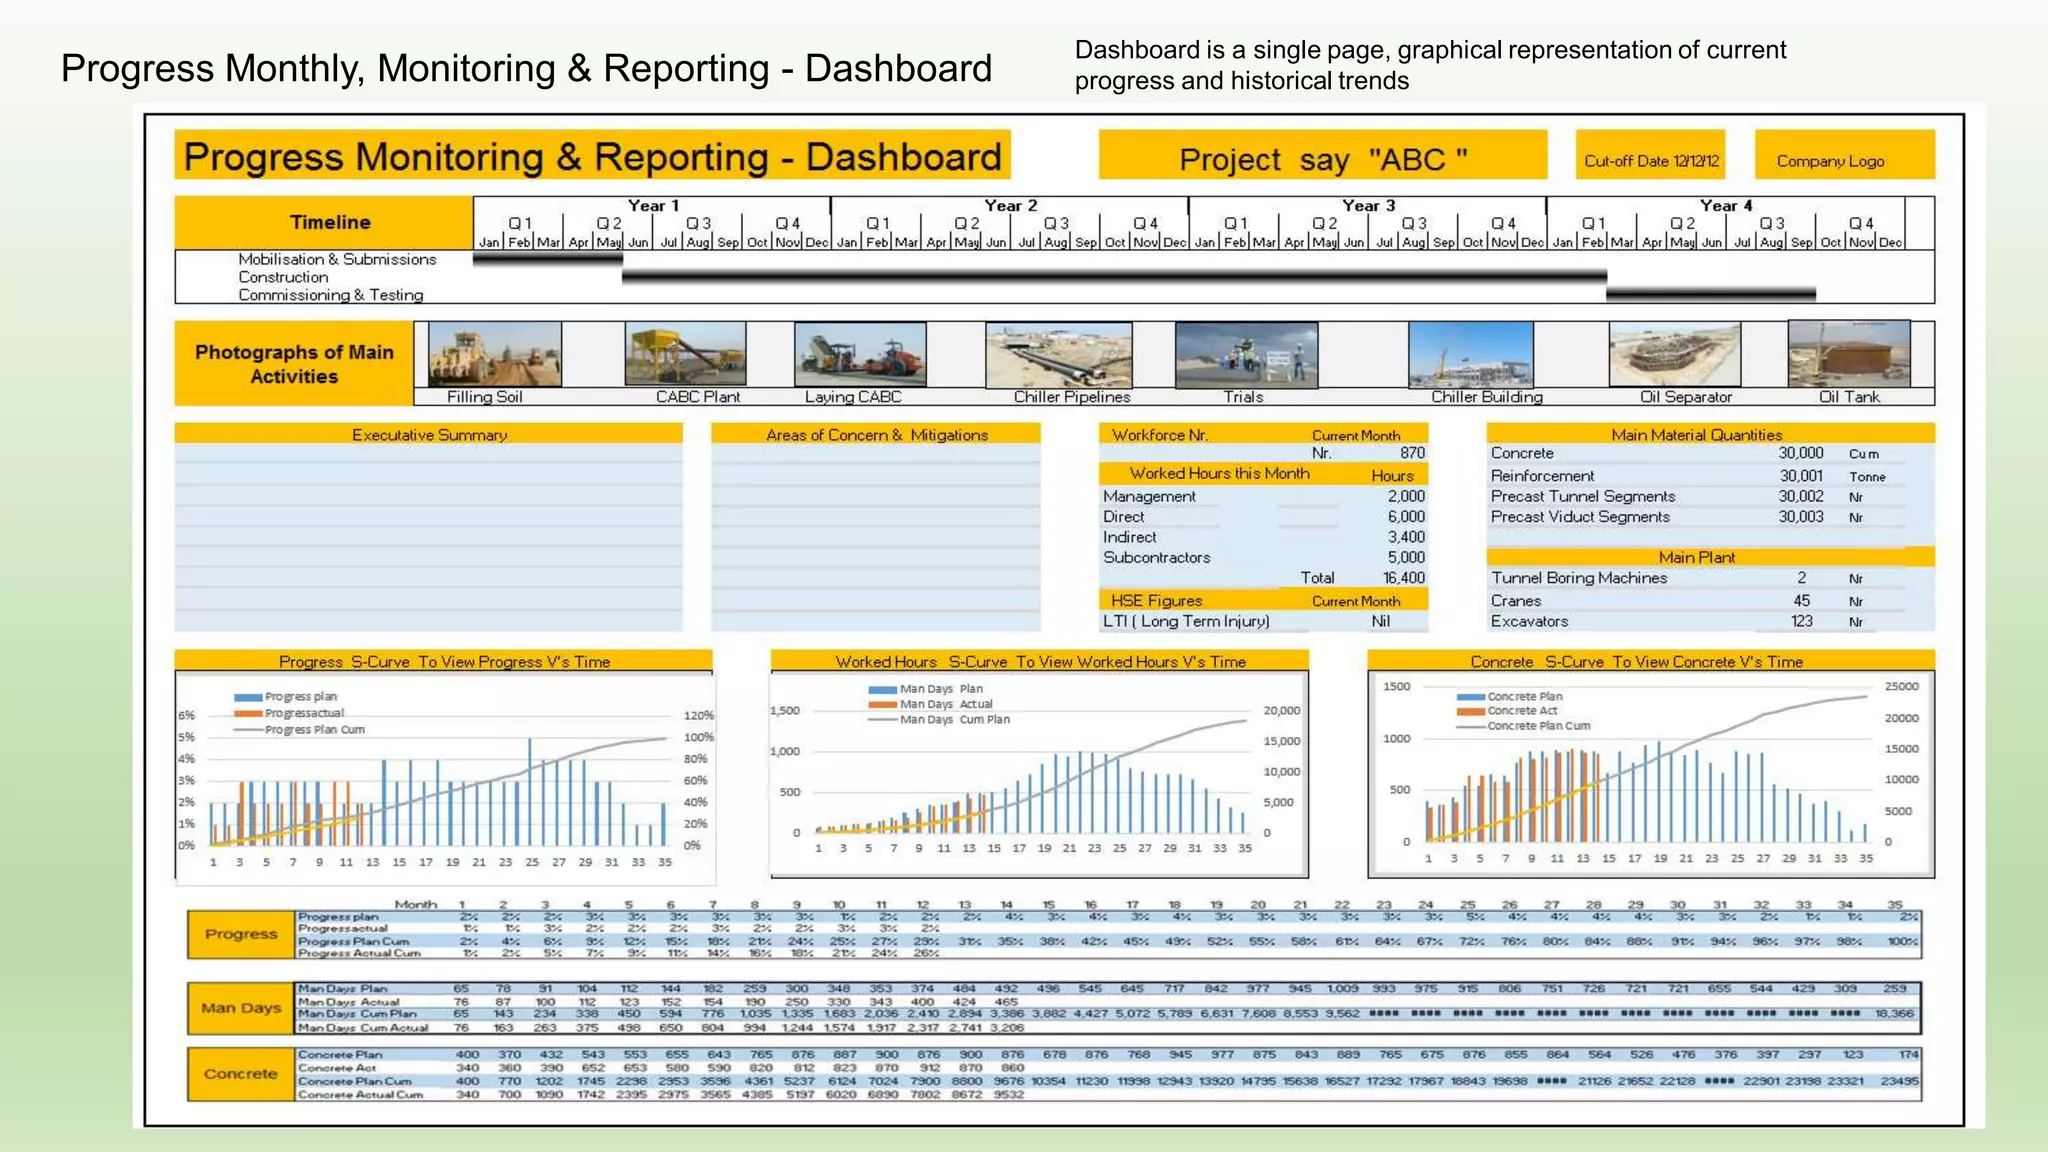Image resolution: width=2048 pixels, height=1152 pixels.
Task: Select the Man Days table label
Action: coord(240,1008)
